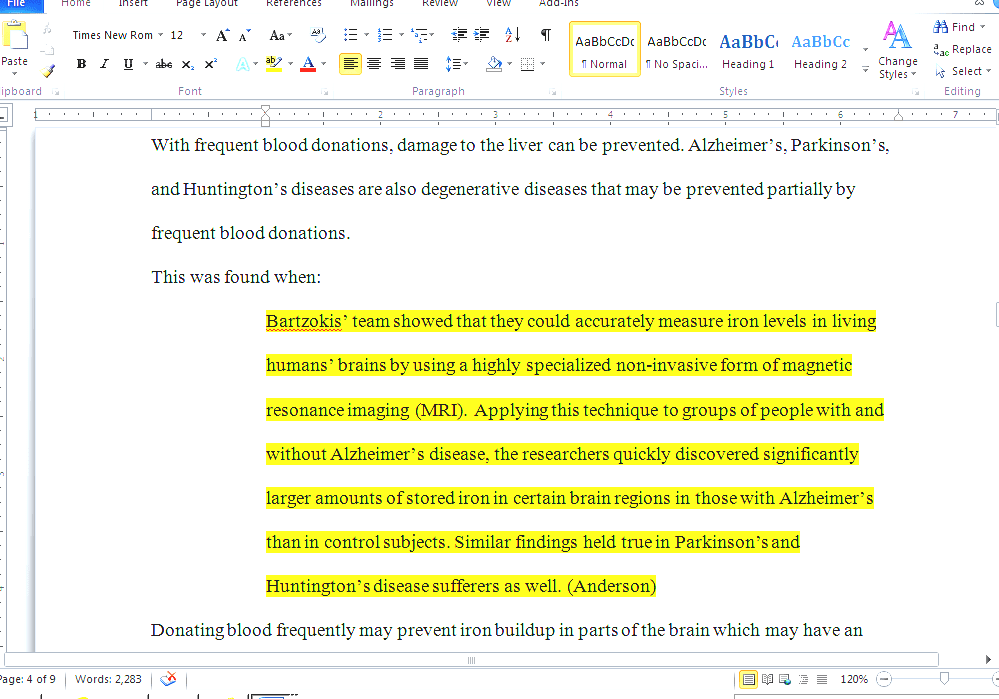Switch to the Review ribbon tab

439,4
